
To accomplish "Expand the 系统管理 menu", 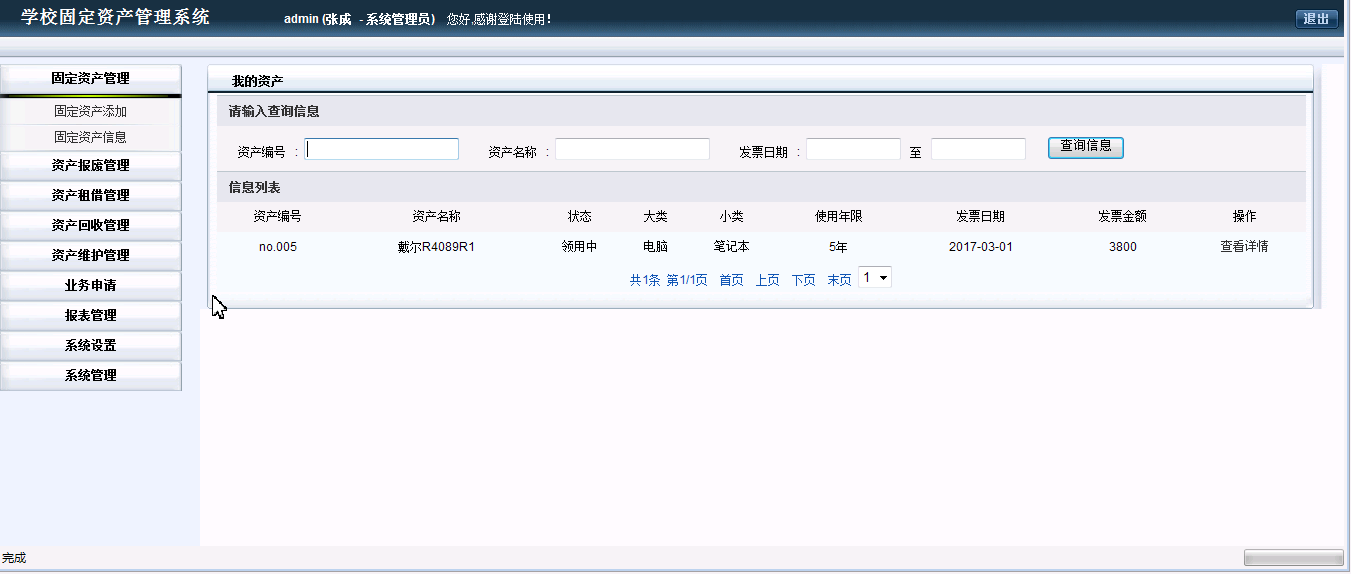I will (90, 375).
